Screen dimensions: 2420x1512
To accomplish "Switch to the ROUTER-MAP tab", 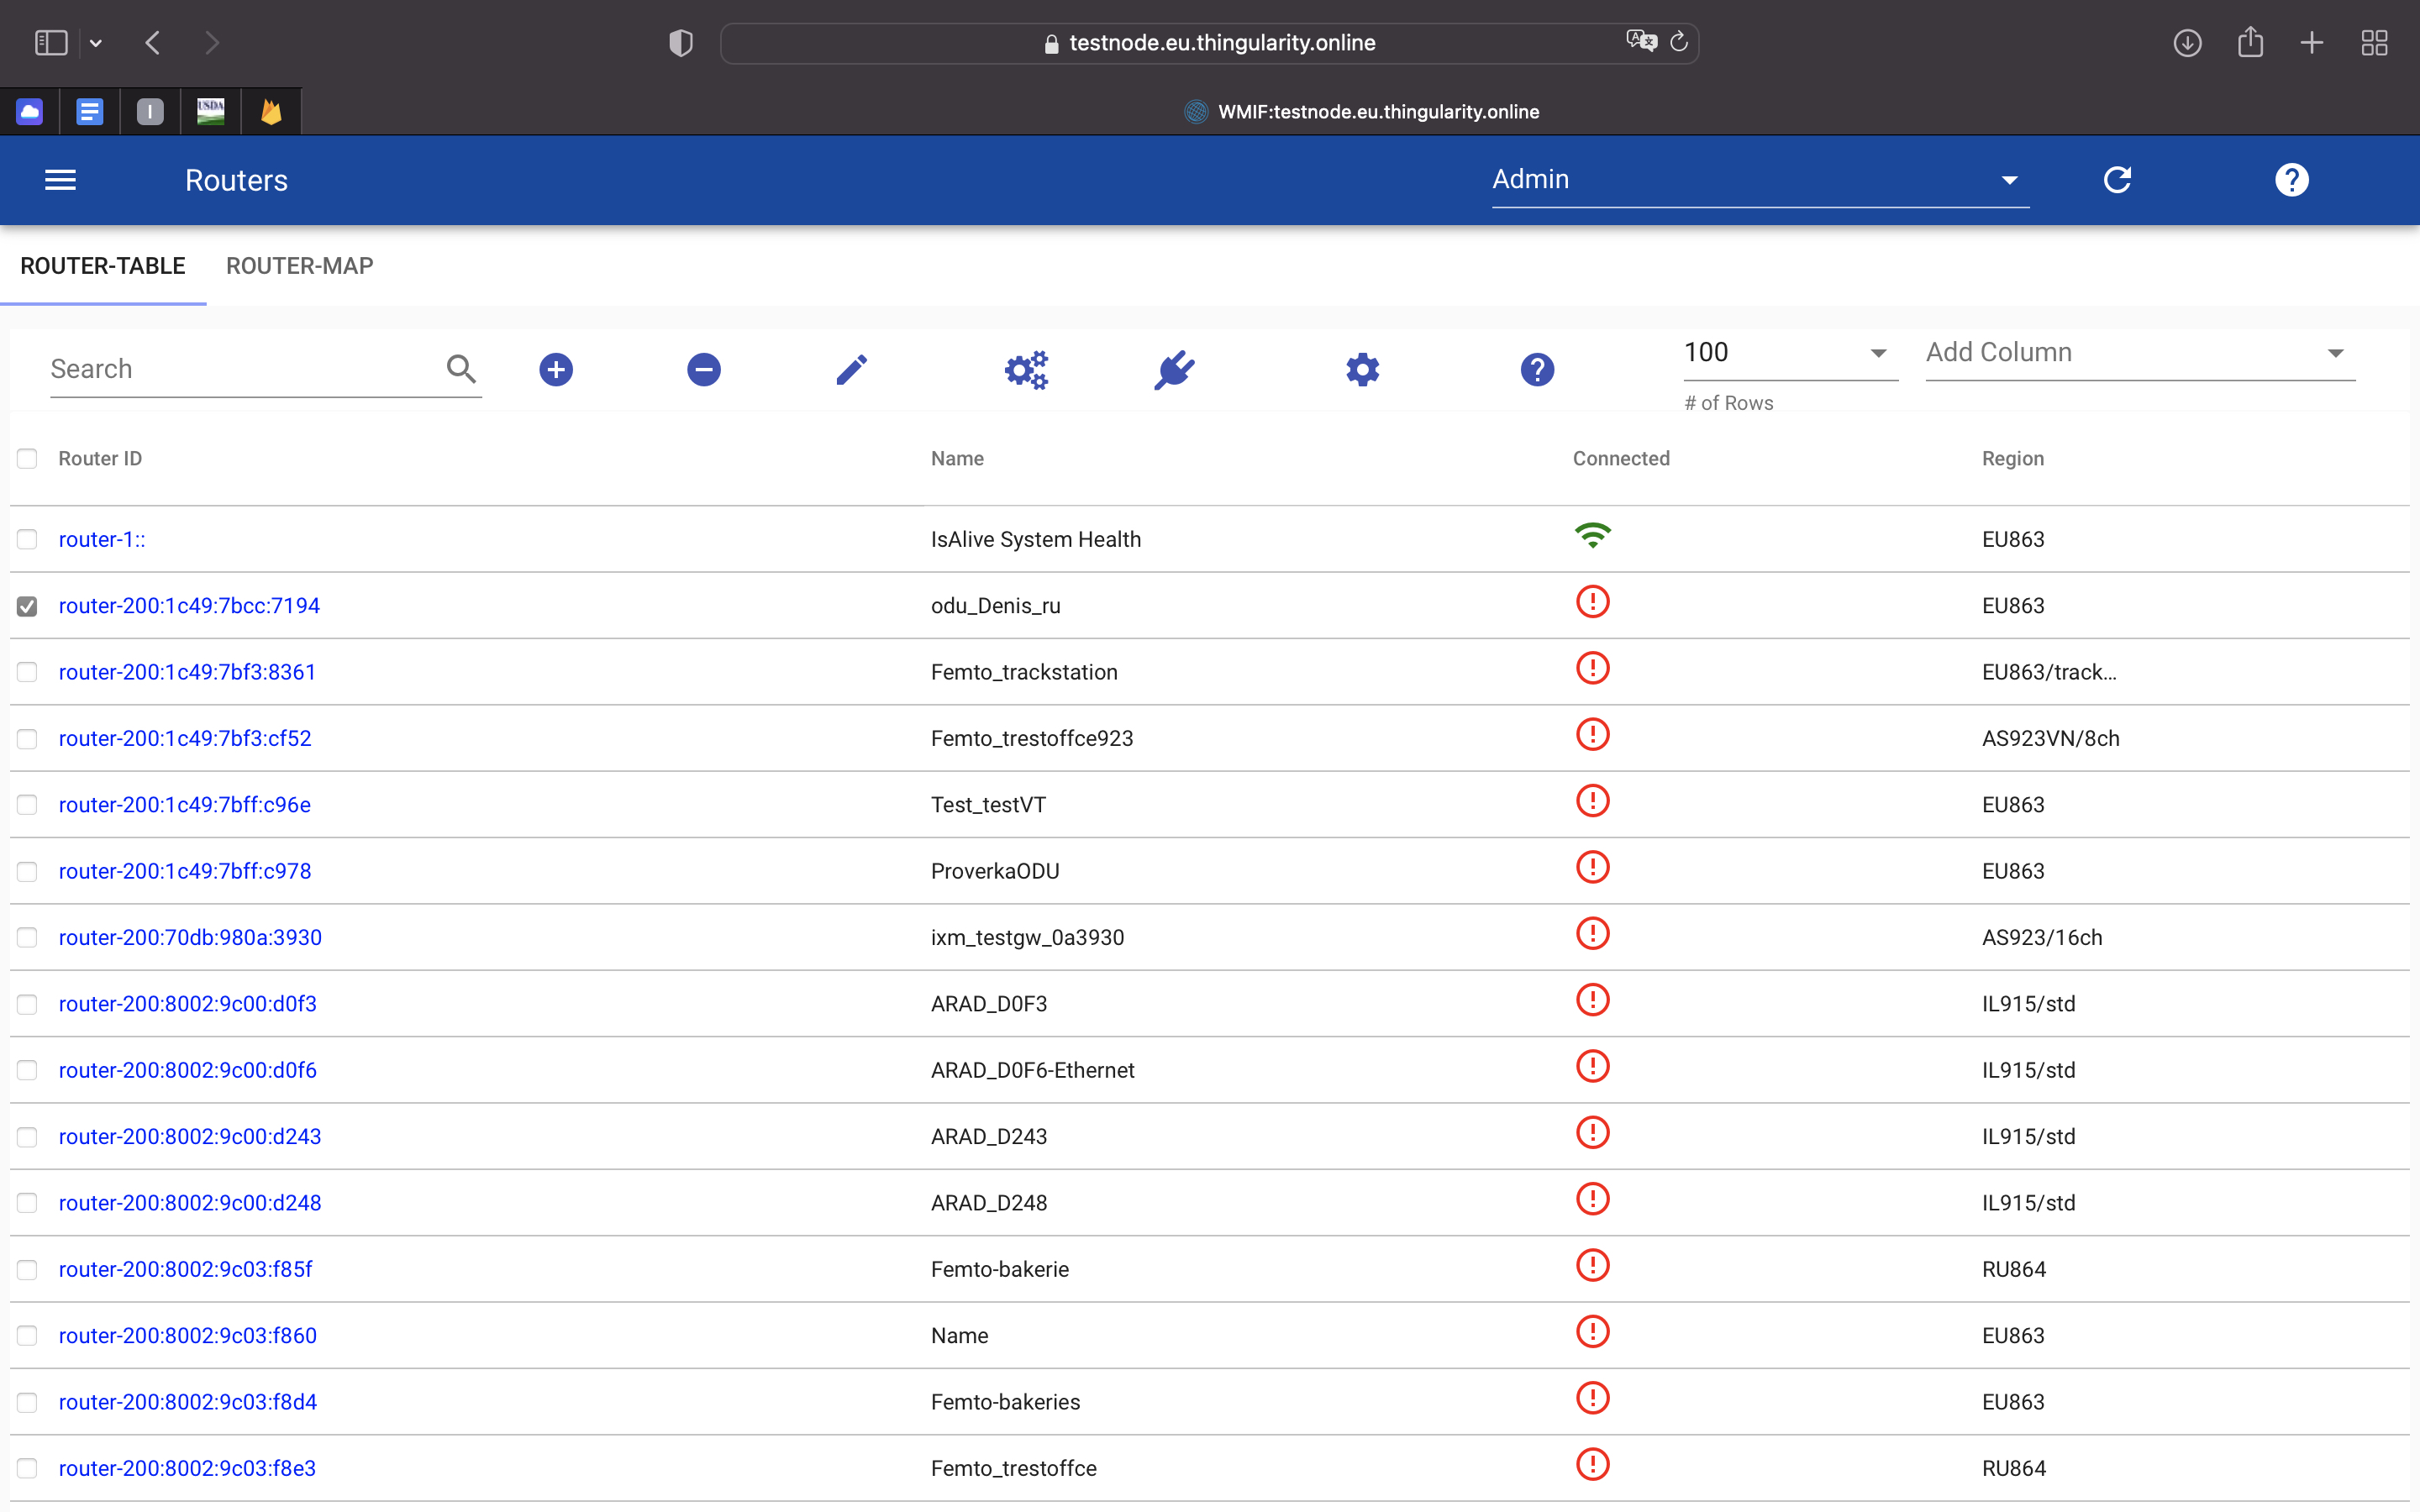I will click(299, 266).
